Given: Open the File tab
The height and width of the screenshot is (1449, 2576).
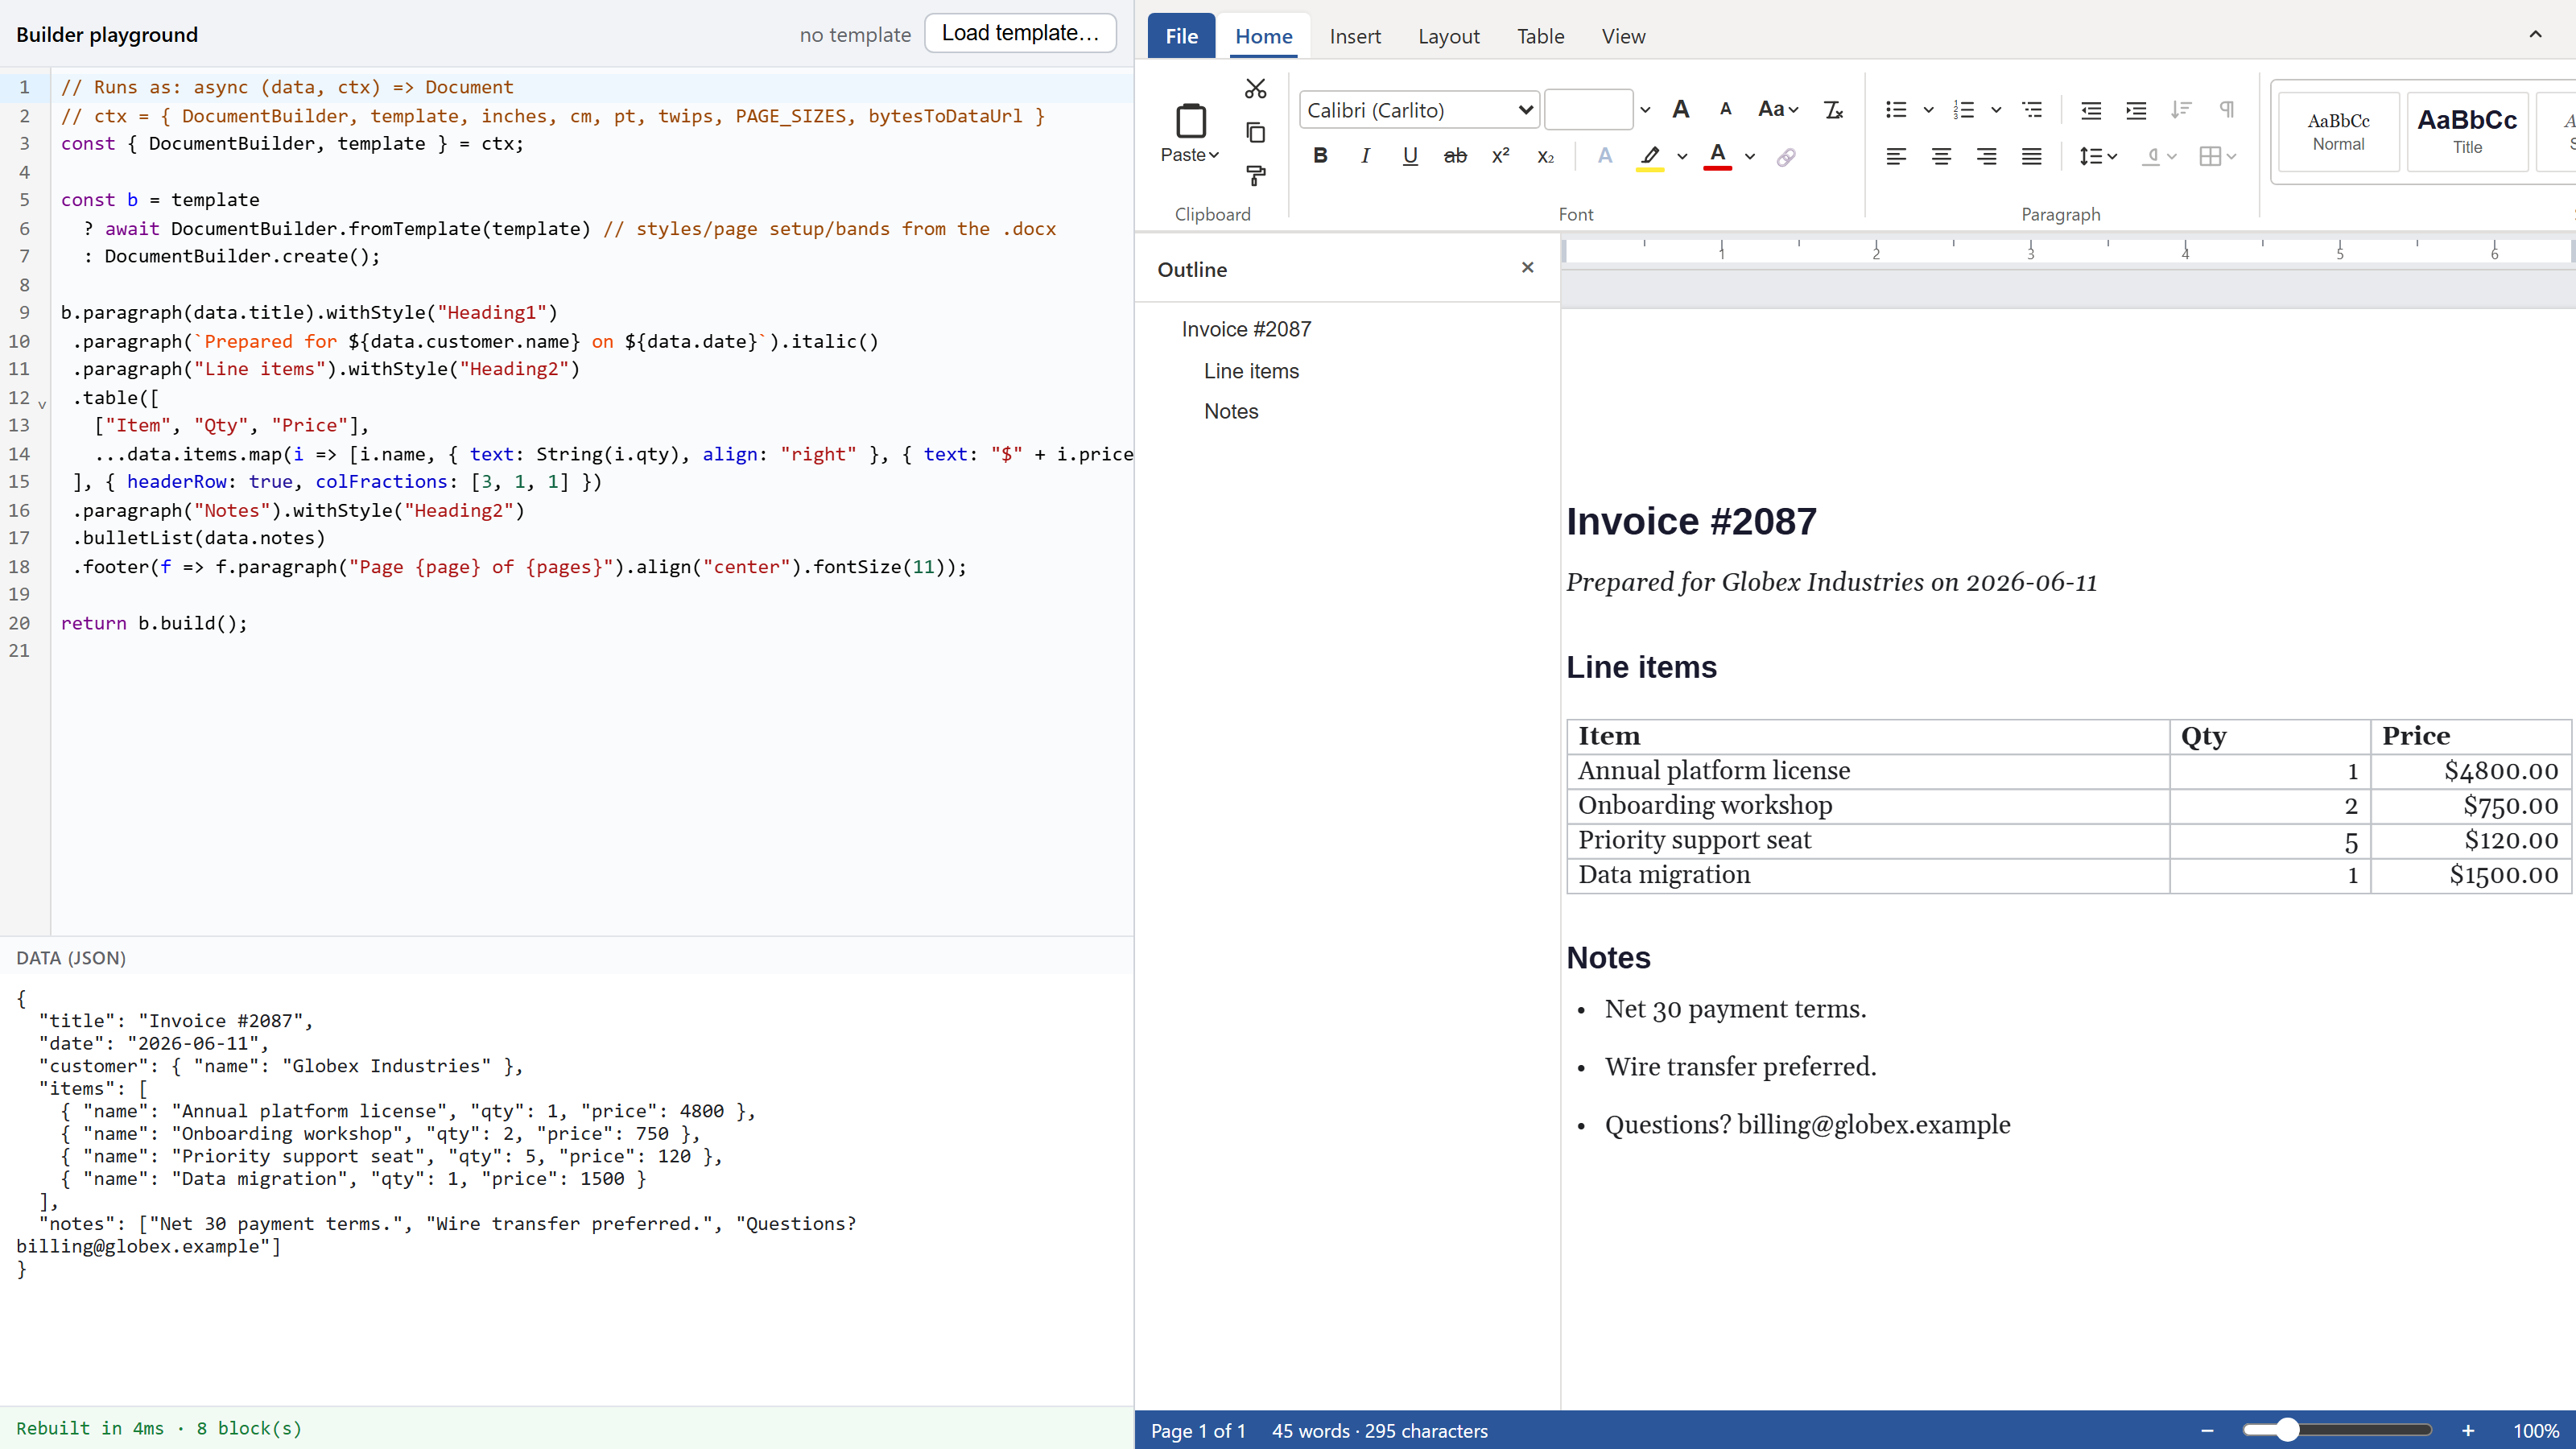Looking at the screenshot, I should pyautogui.click(x=1181, y=36).
